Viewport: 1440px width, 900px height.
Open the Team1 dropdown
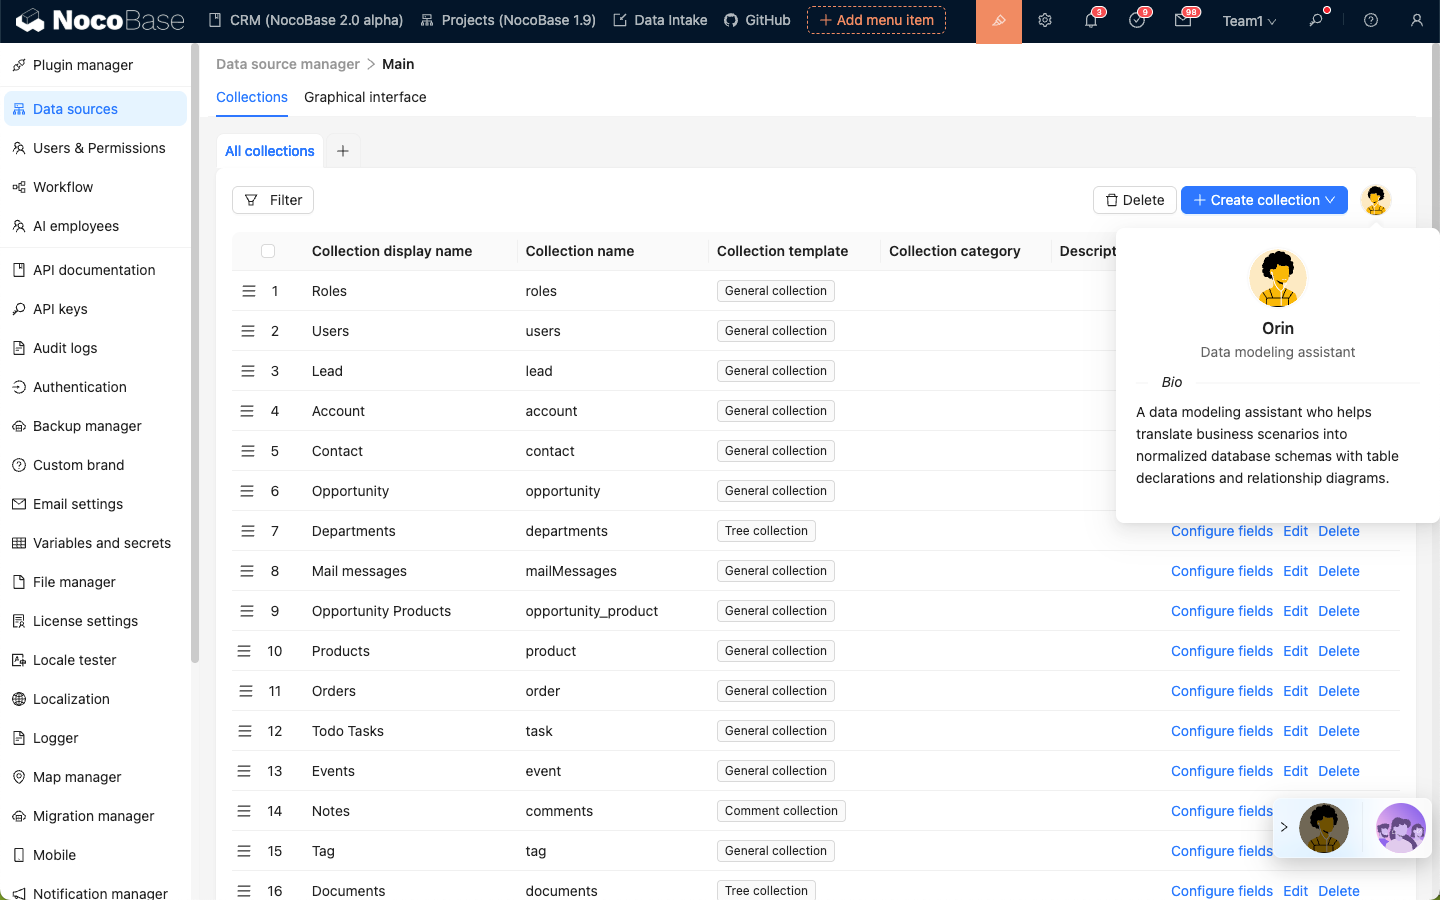pos(1249,21)
